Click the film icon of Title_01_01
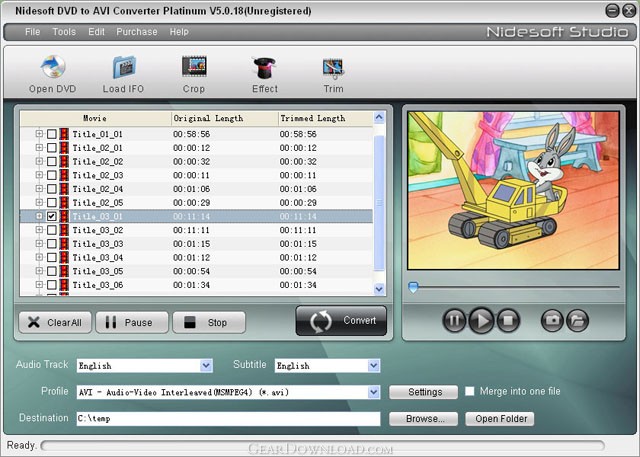Image resolution: width=640 pixels, height=457 pixels. 64,134
